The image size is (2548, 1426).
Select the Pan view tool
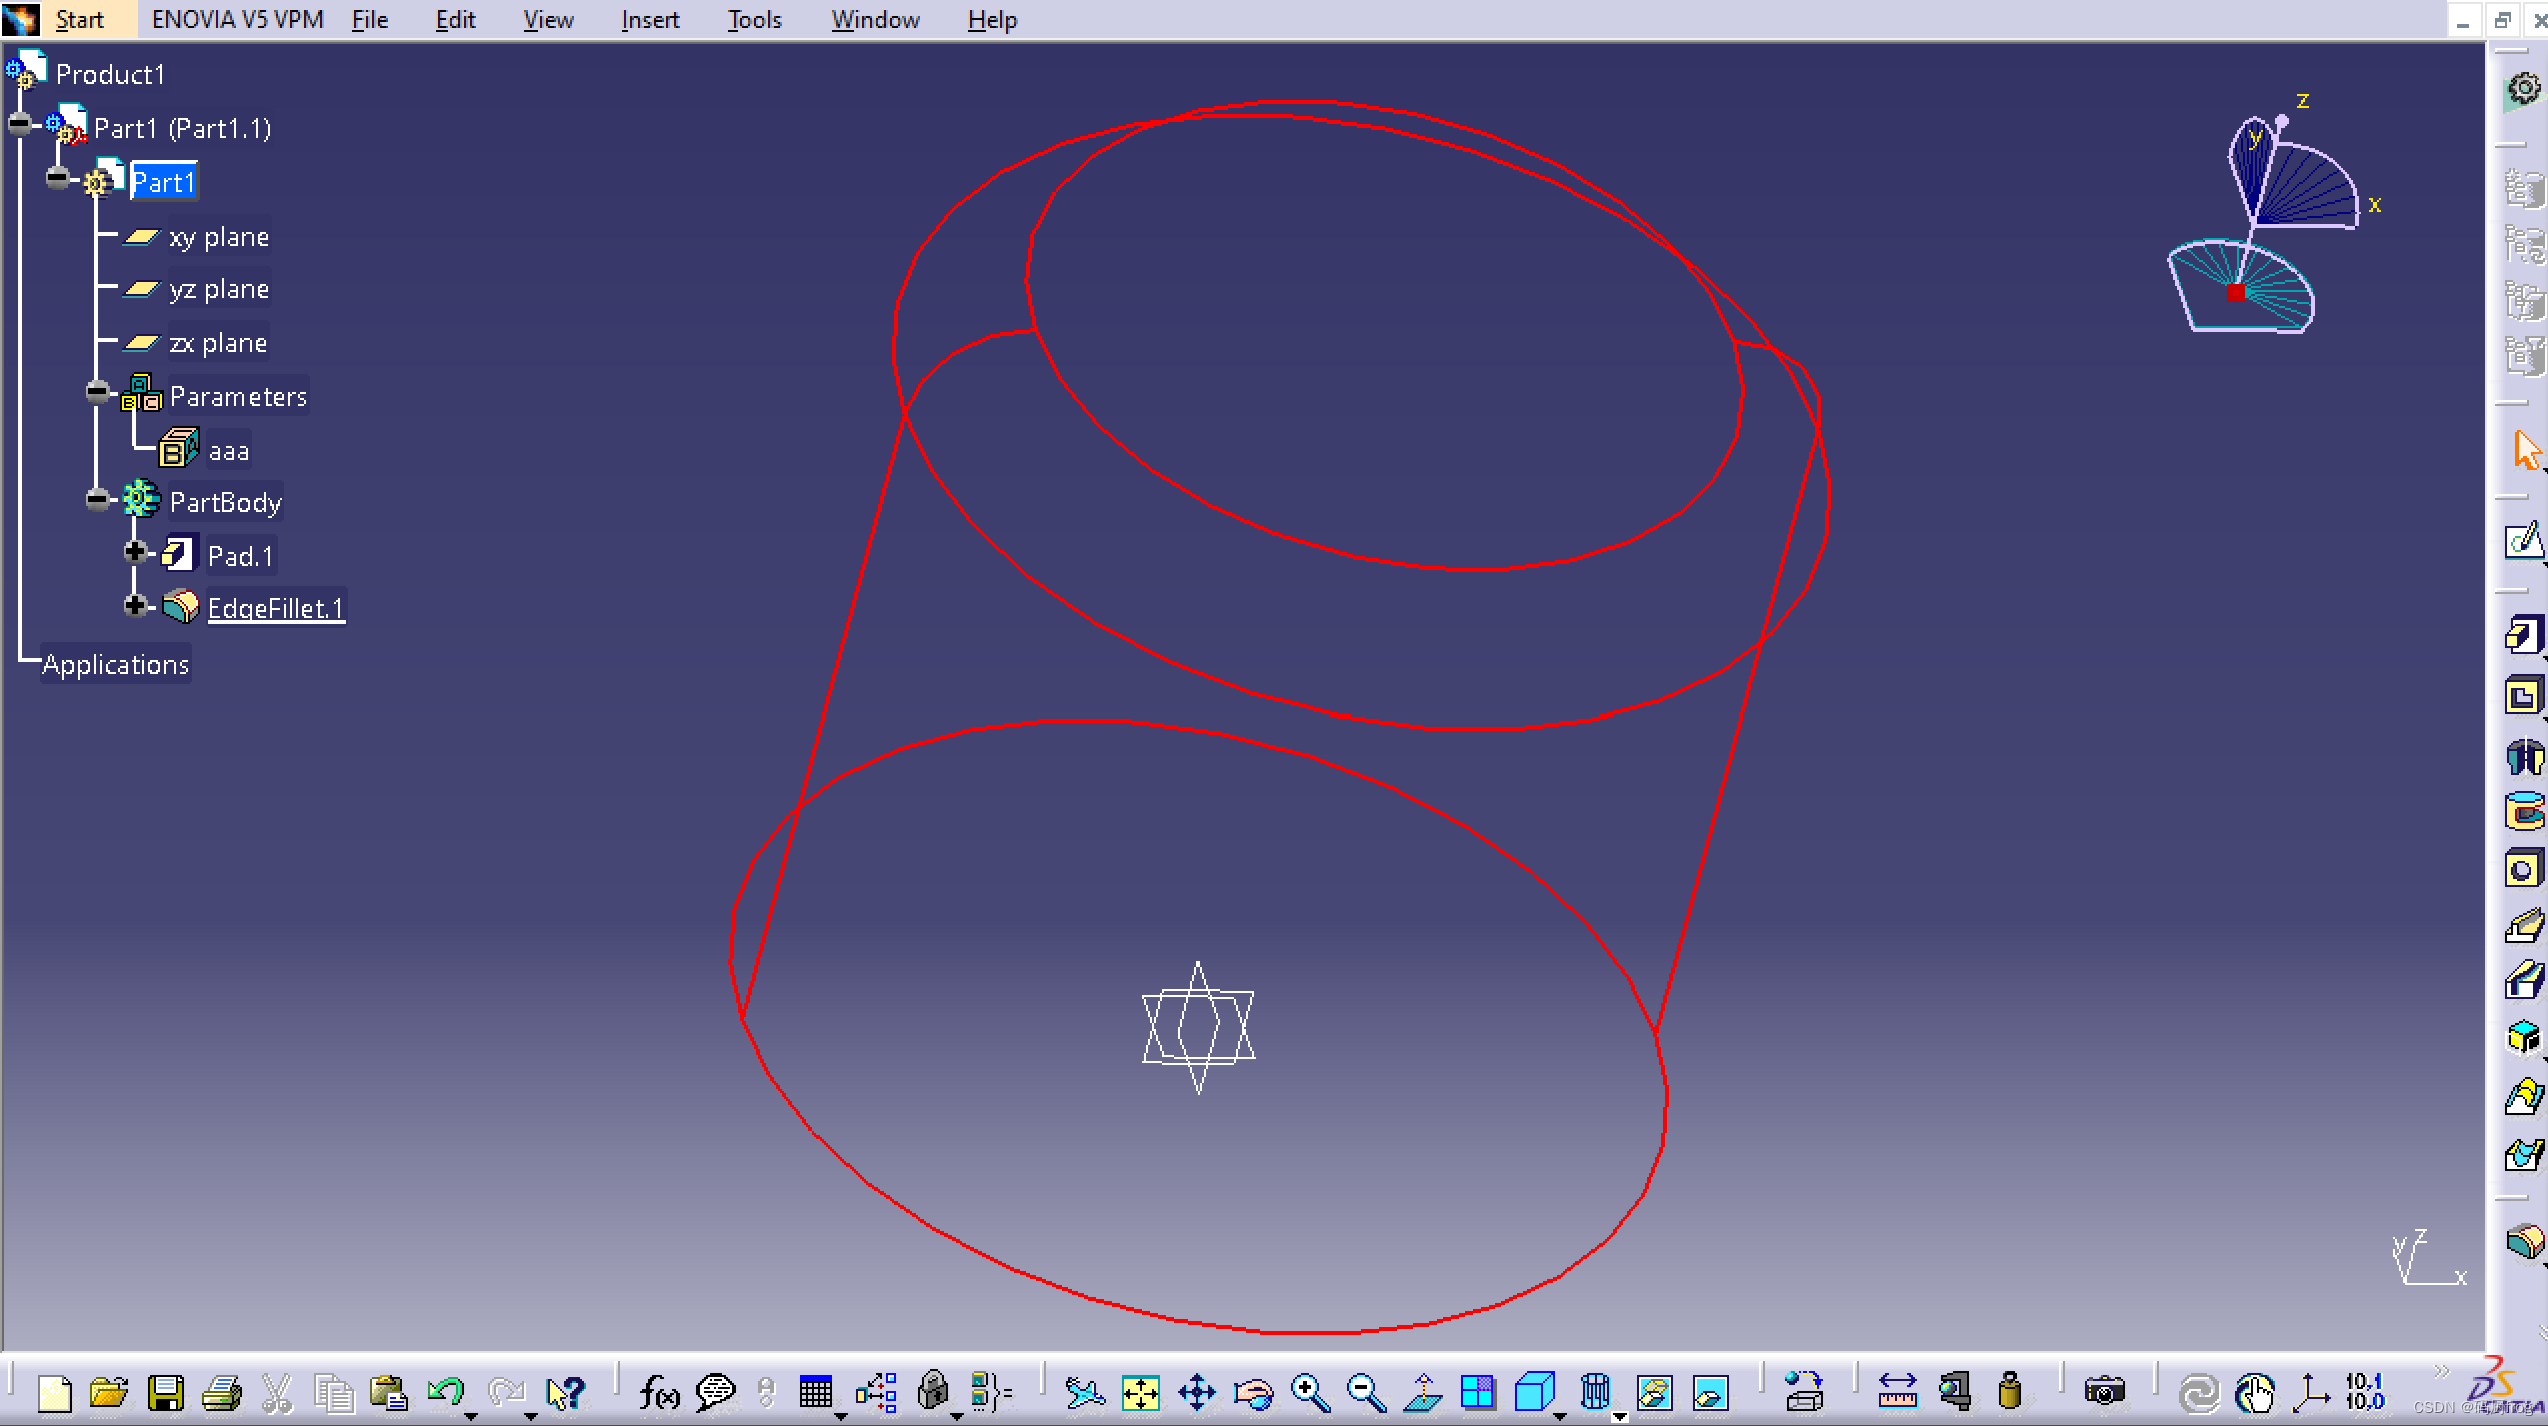pos(1196,1392)
